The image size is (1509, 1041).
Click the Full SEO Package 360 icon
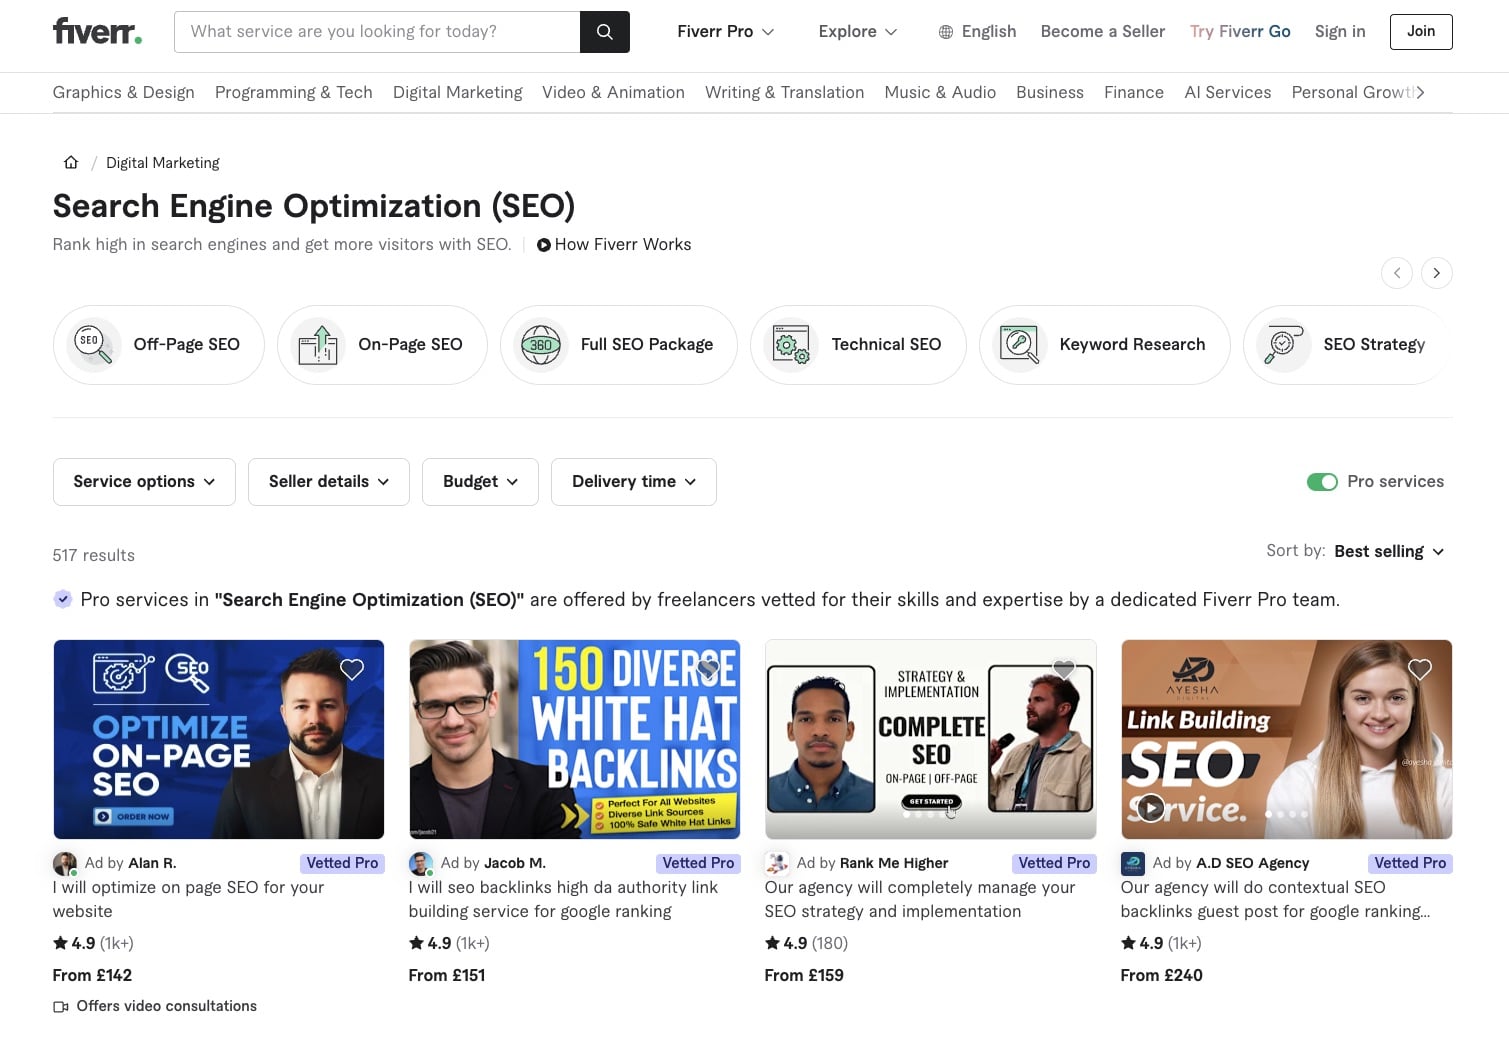(541, 344)
